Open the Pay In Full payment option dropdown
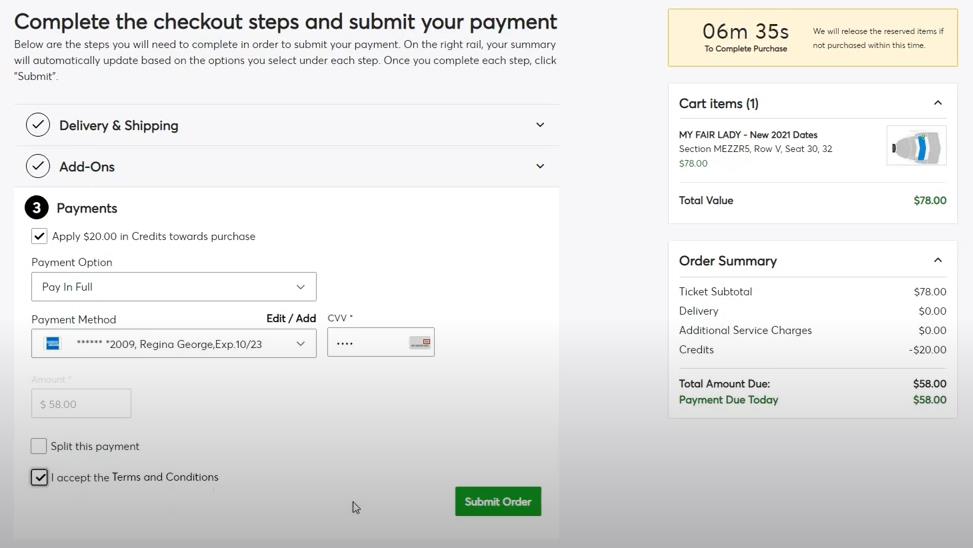The width and height of the screenshot is (973, 548). [x=174, y=287]
